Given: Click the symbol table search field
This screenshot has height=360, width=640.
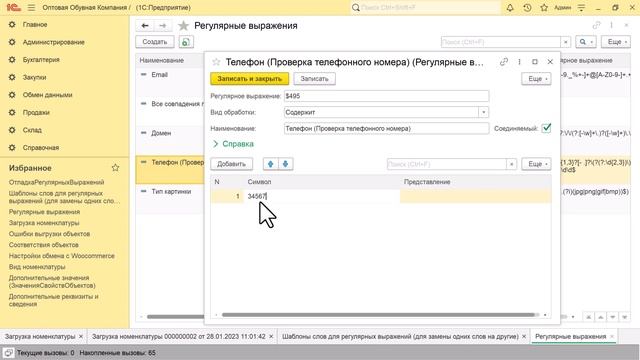Looking at the screenshot, I should (447, 164).
